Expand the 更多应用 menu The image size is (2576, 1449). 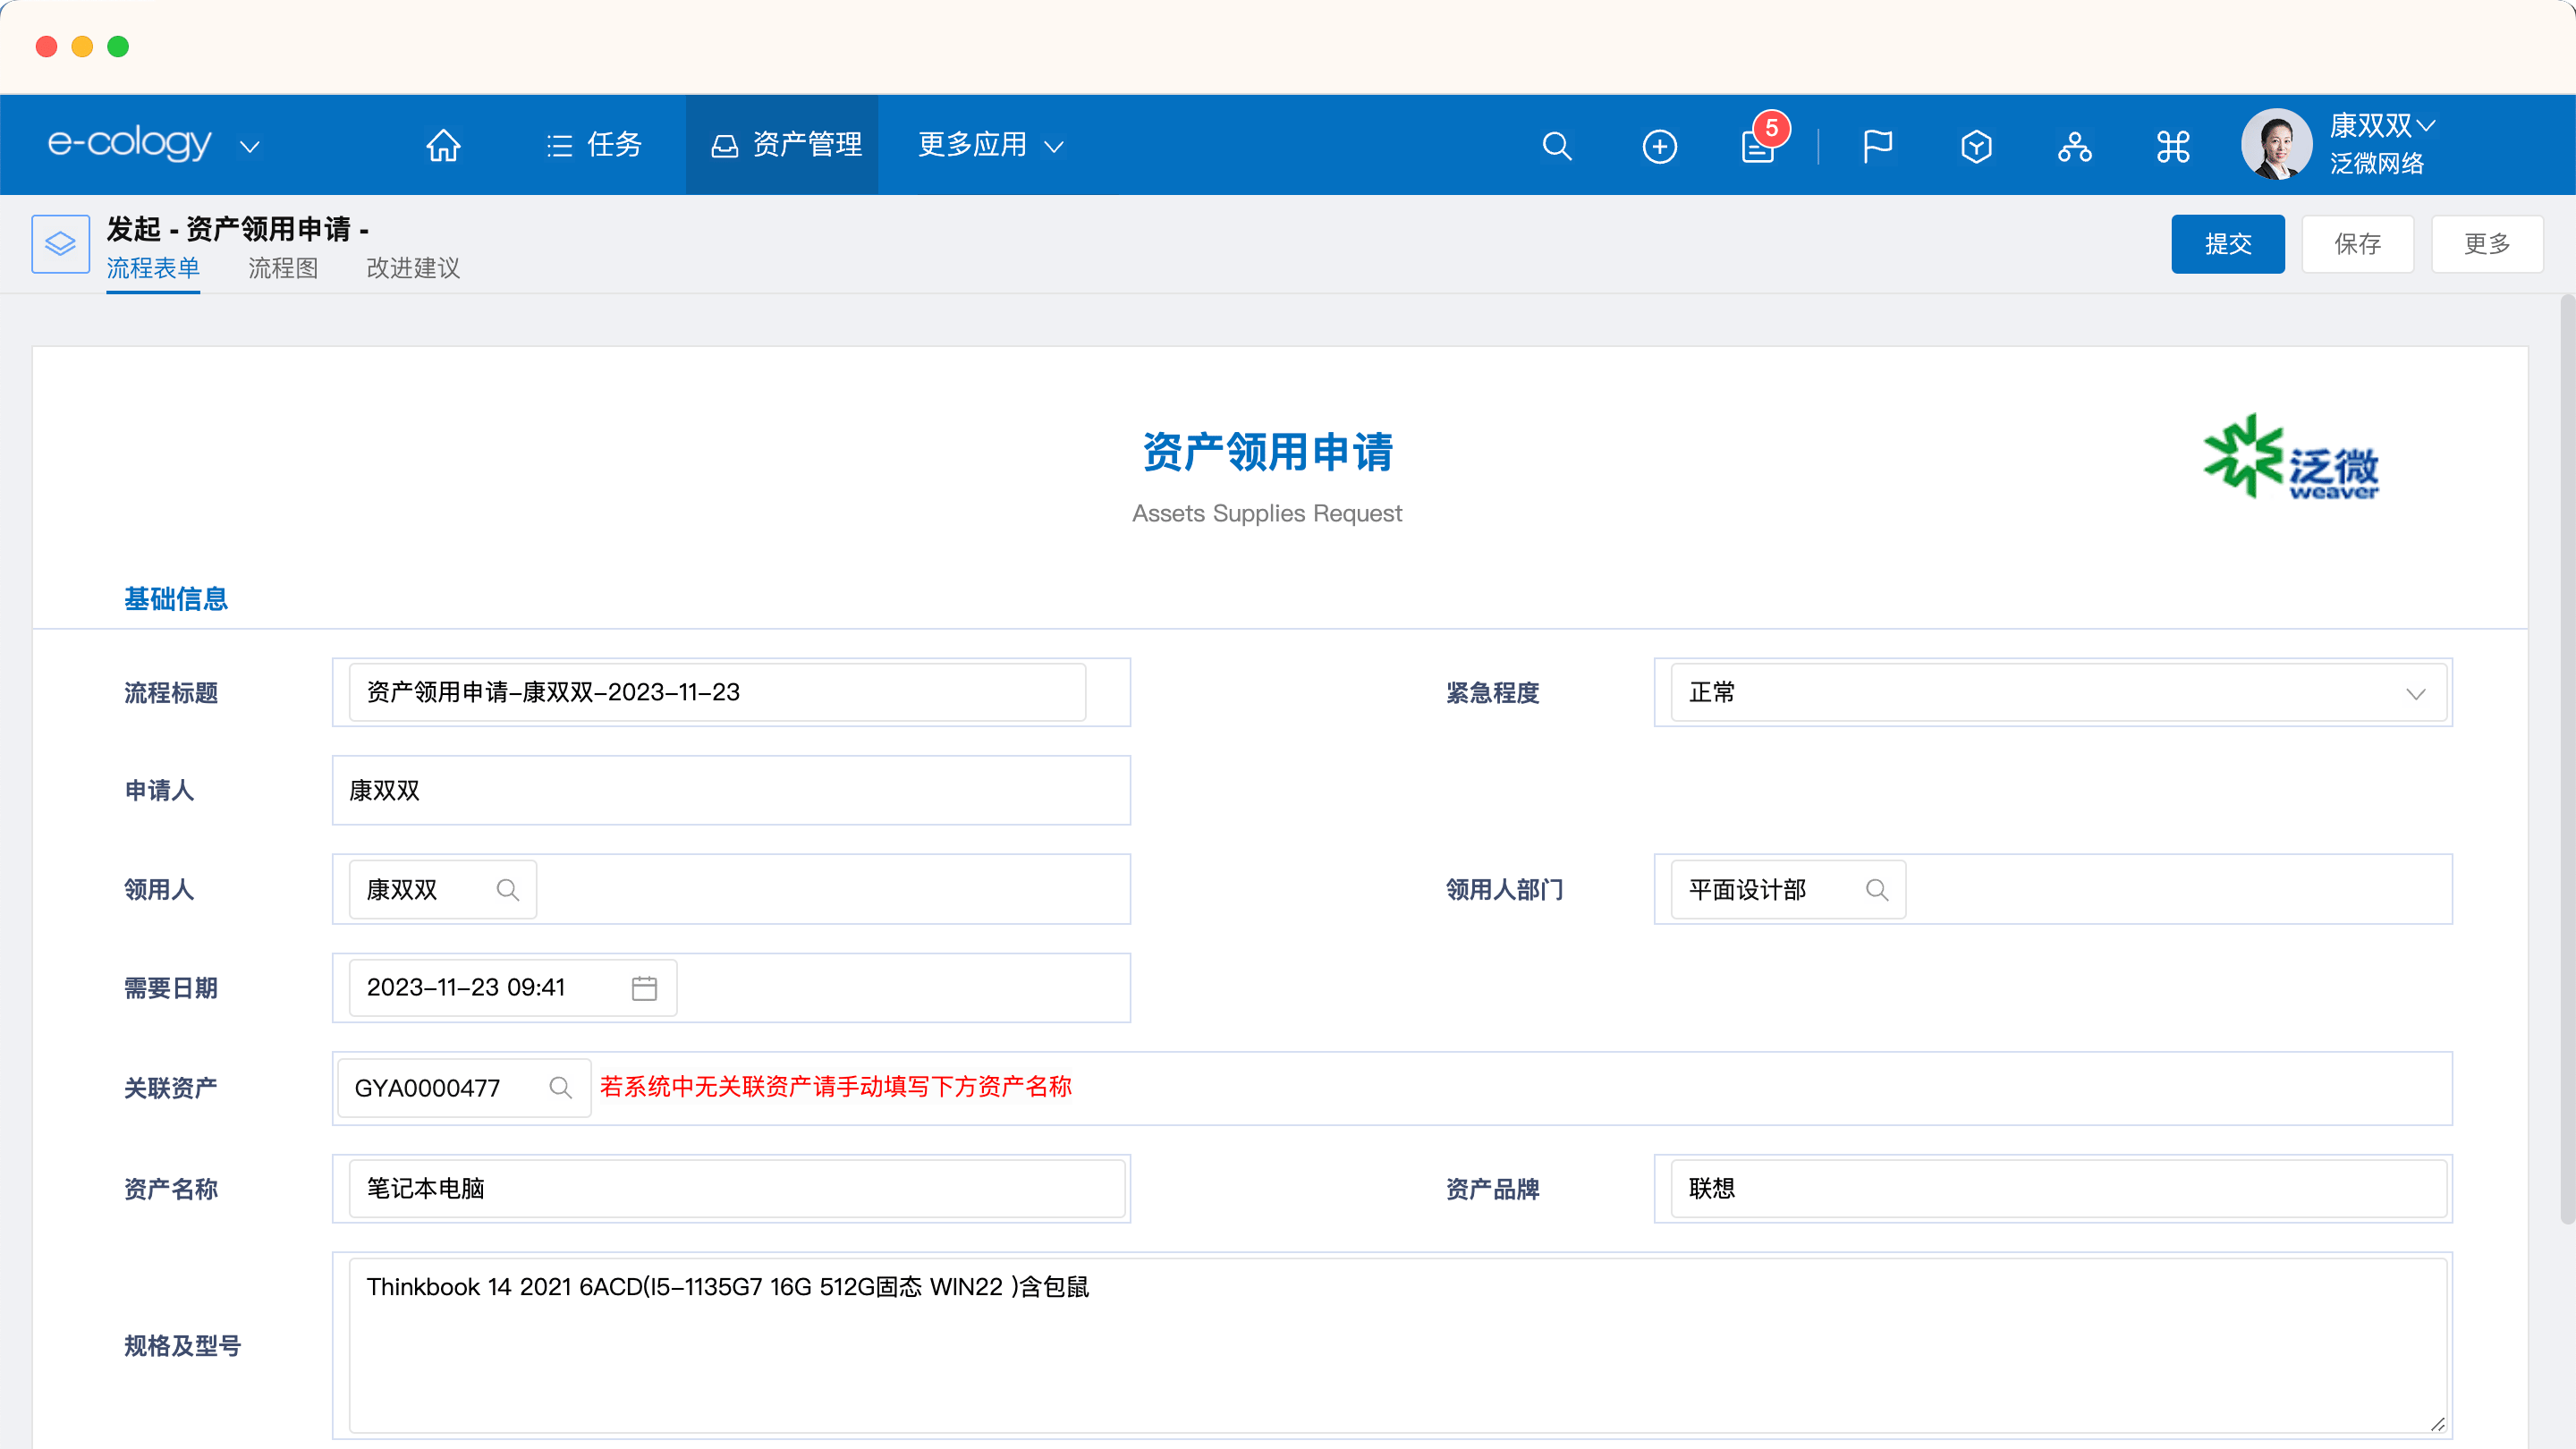pos(990,146)
